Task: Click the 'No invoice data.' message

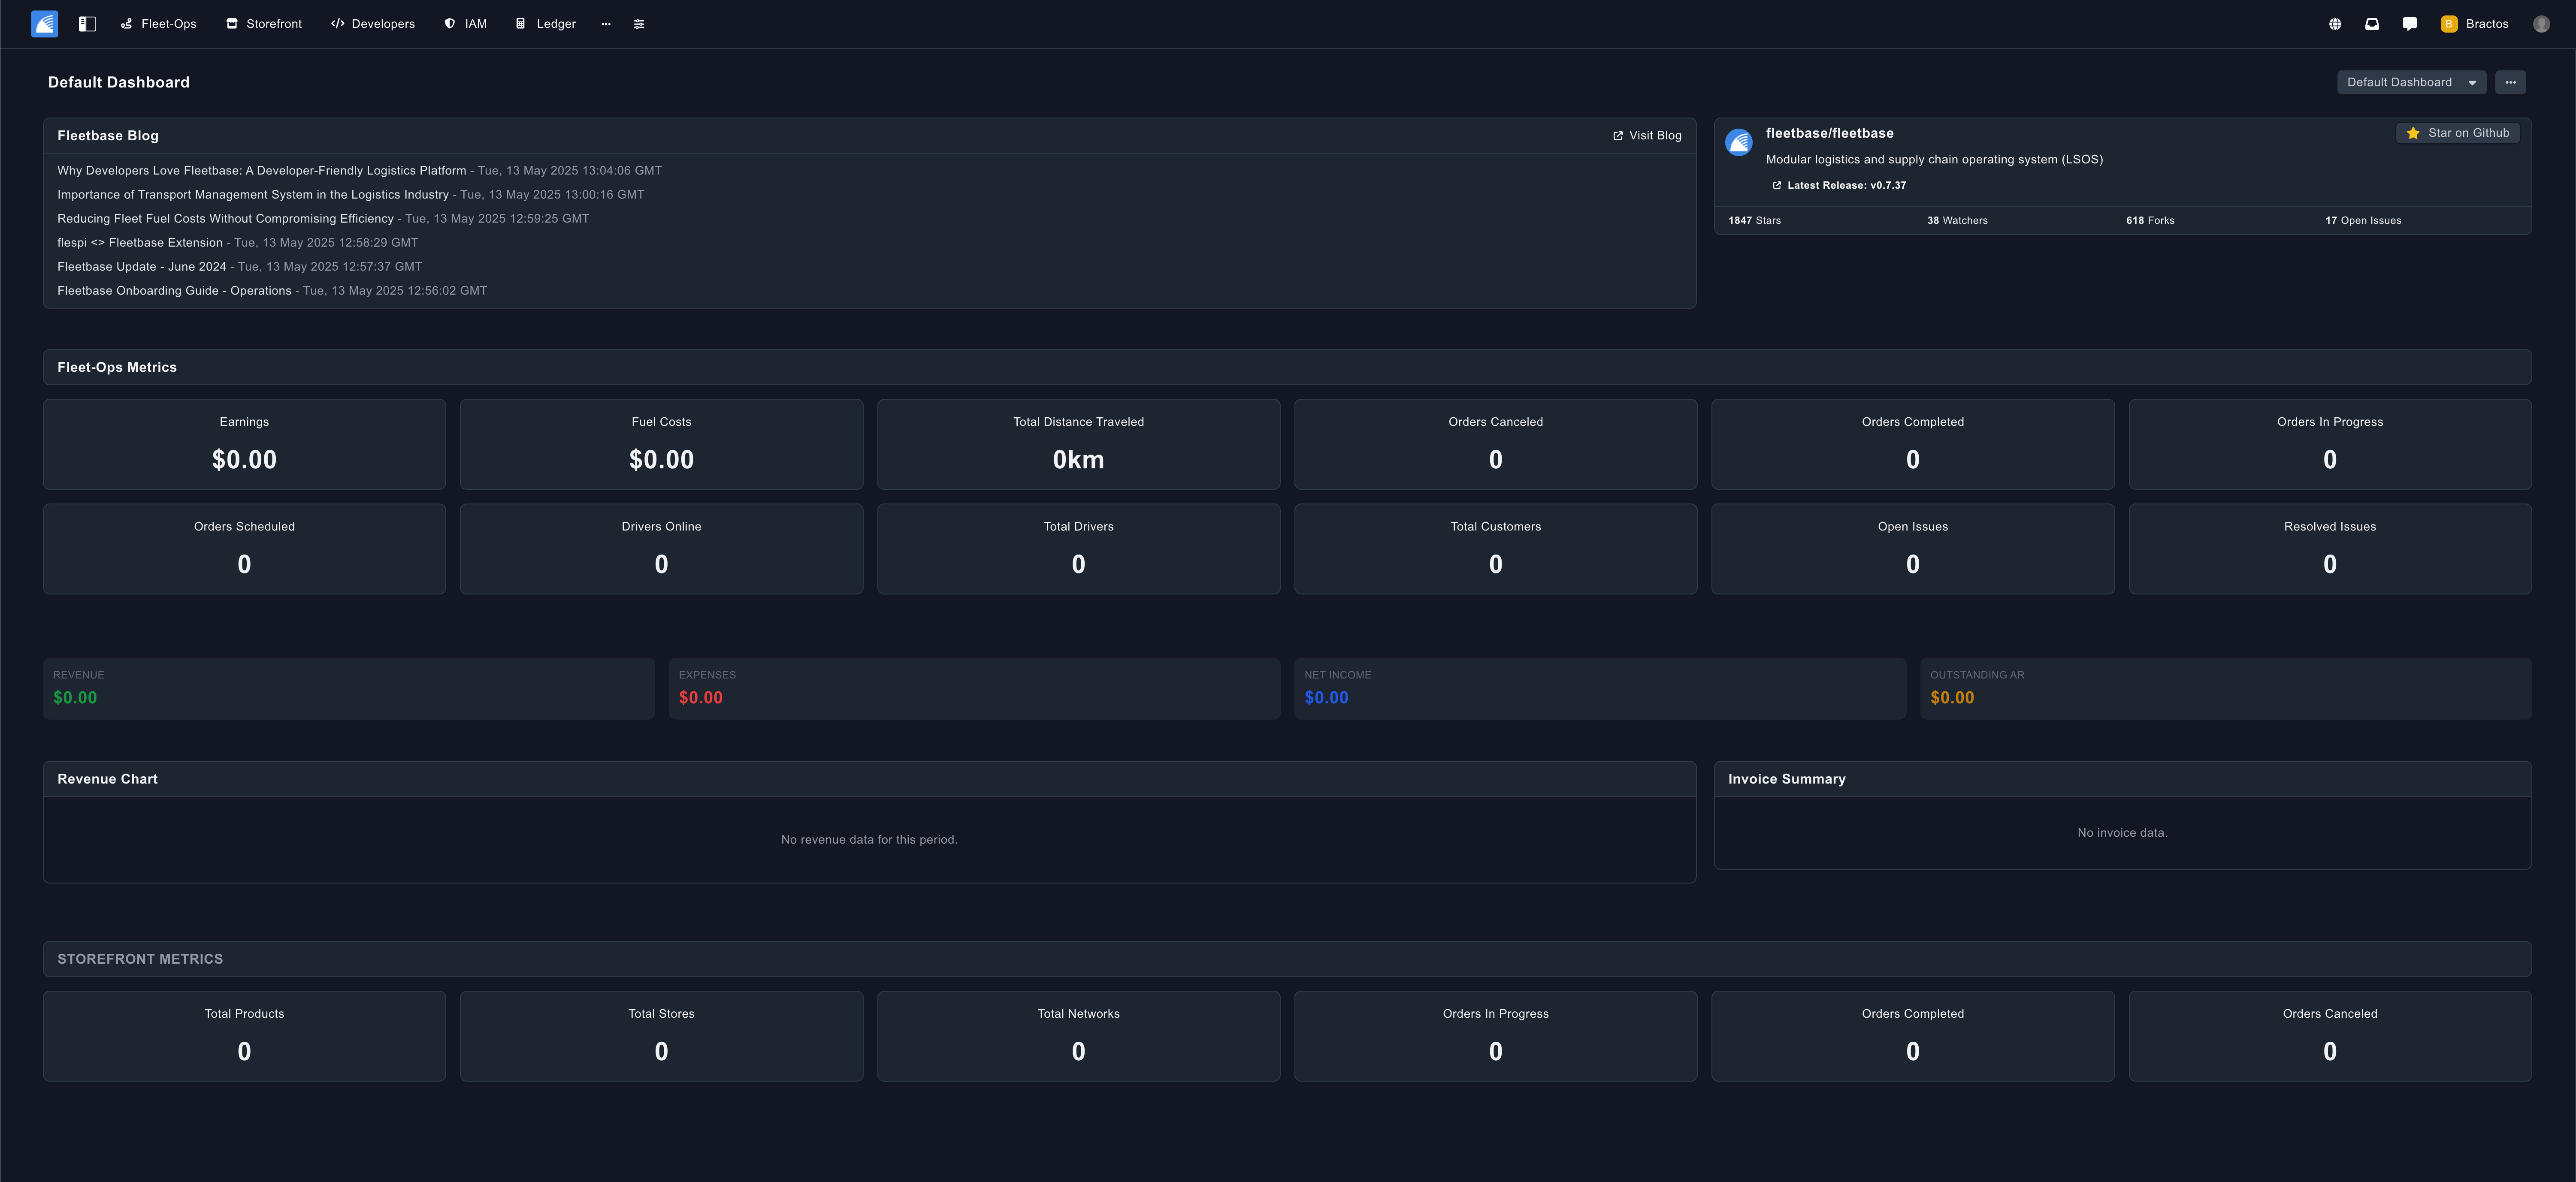Action: [x=2122, y=833]
